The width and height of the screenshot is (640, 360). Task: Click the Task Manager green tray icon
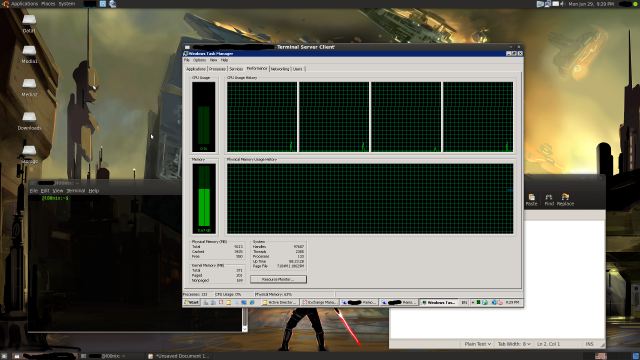click(478, 302)
